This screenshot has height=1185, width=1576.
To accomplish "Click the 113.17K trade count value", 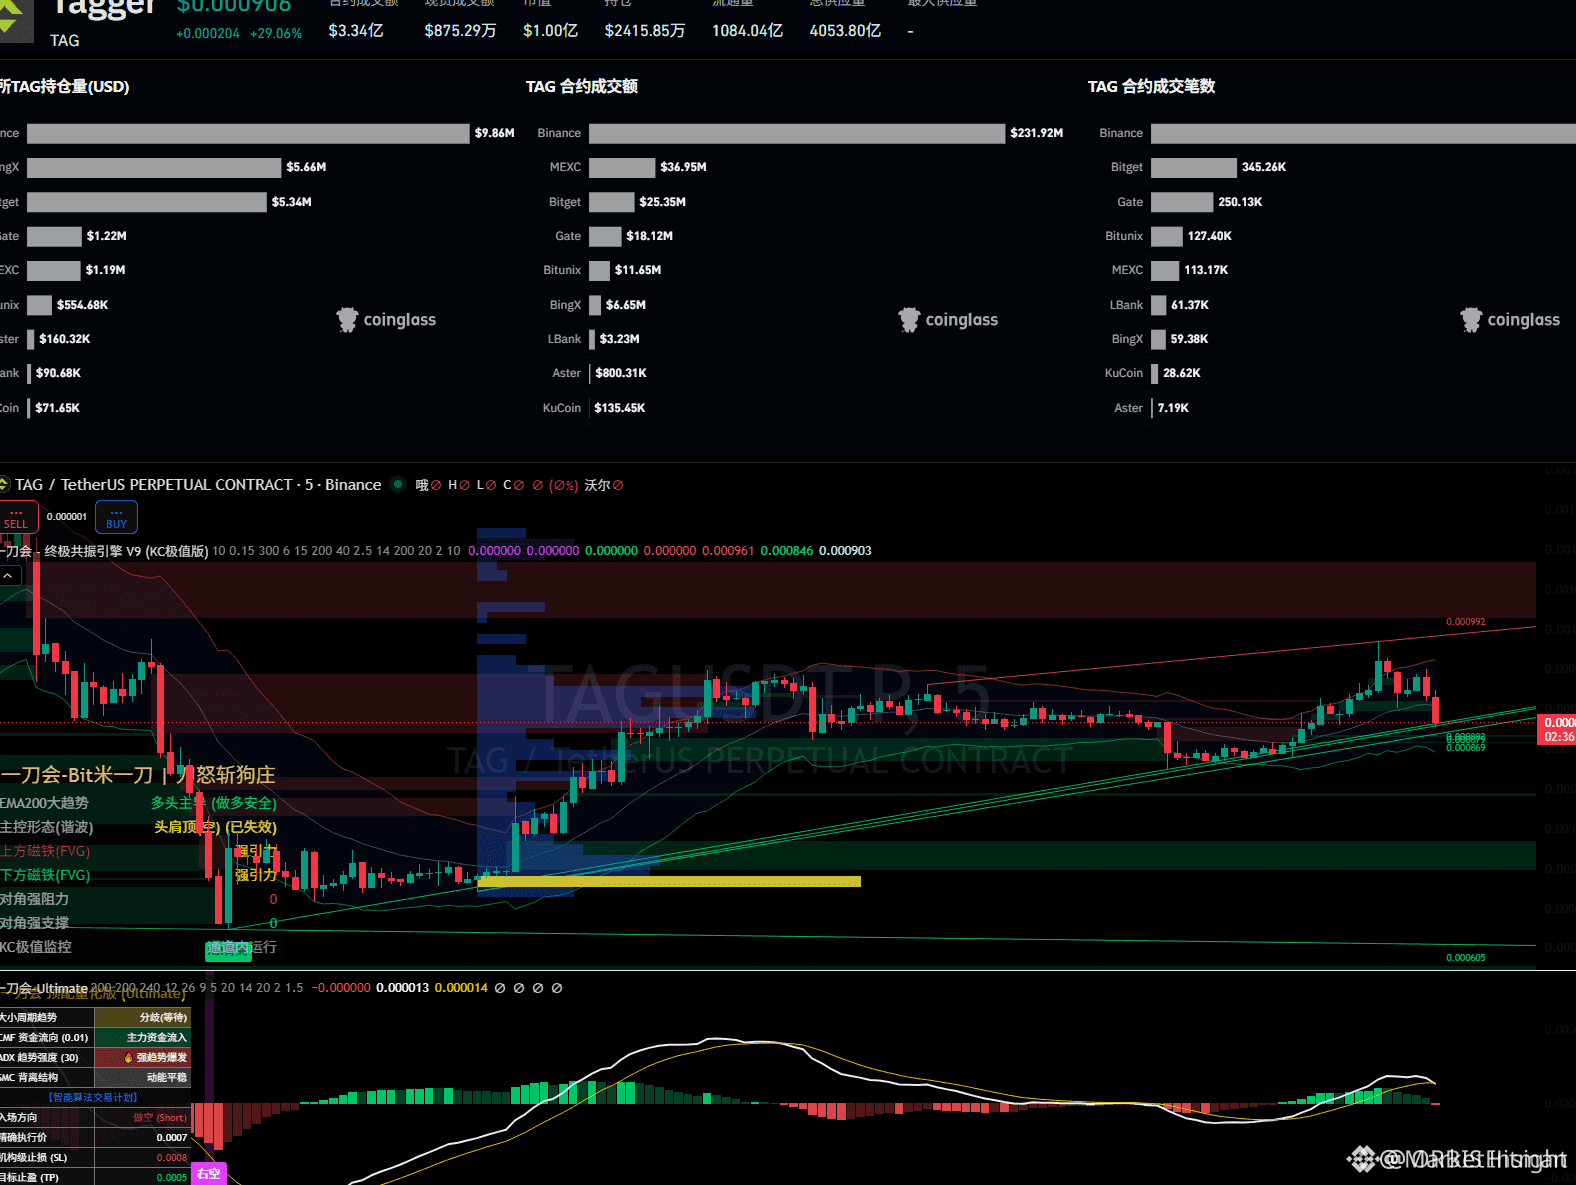I will (1206, 270).
